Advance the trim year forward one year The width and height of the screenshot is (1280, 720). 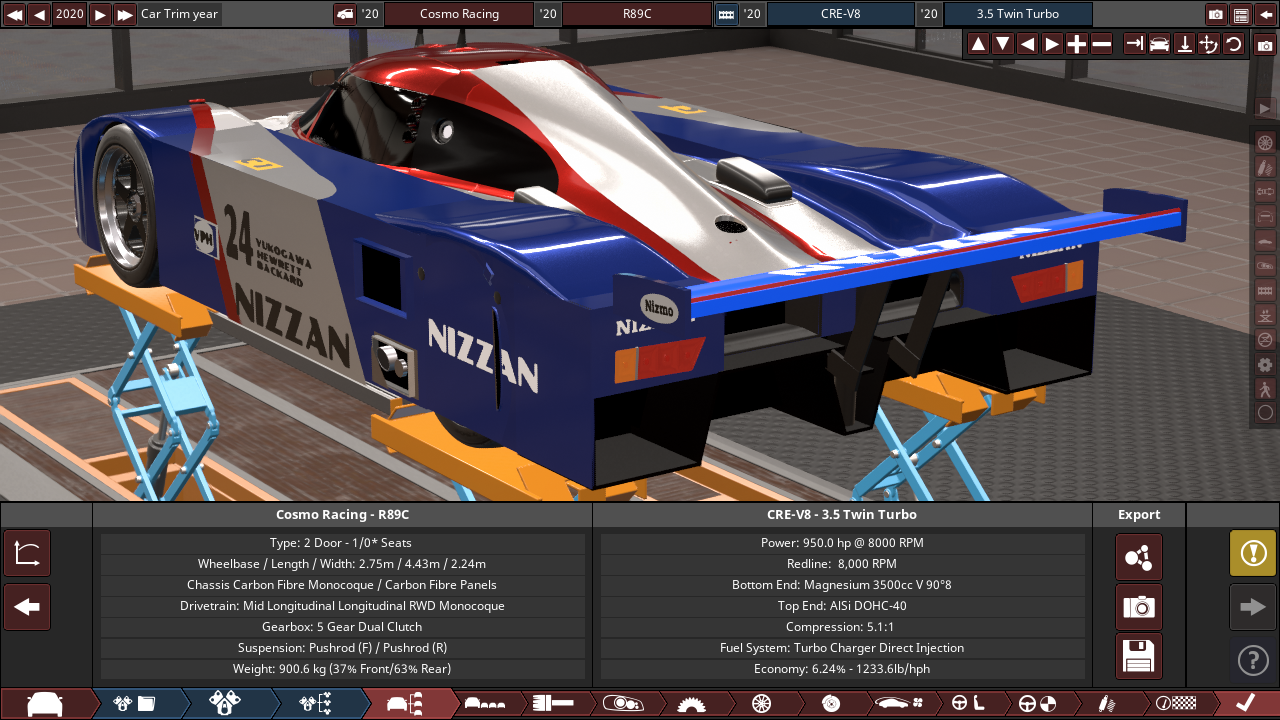coord(100,14)
